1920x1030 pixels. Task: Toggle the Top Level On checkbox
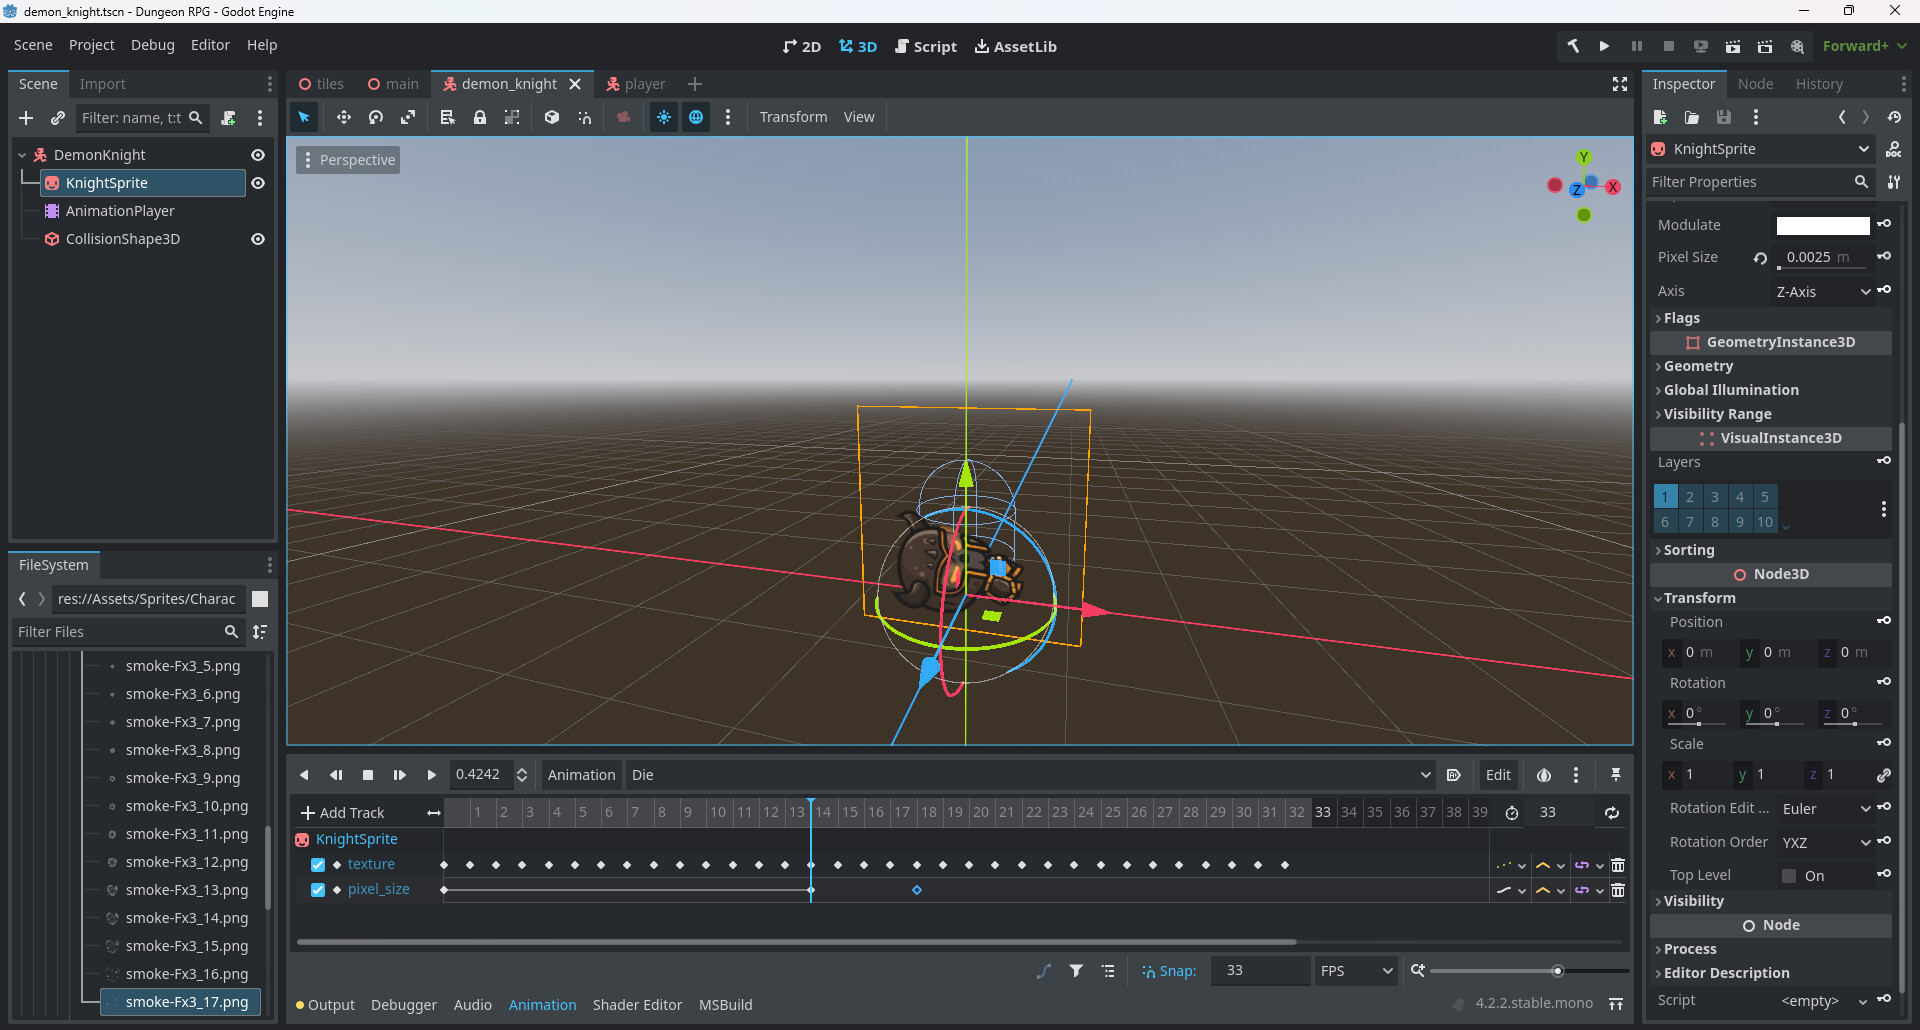1789,876
